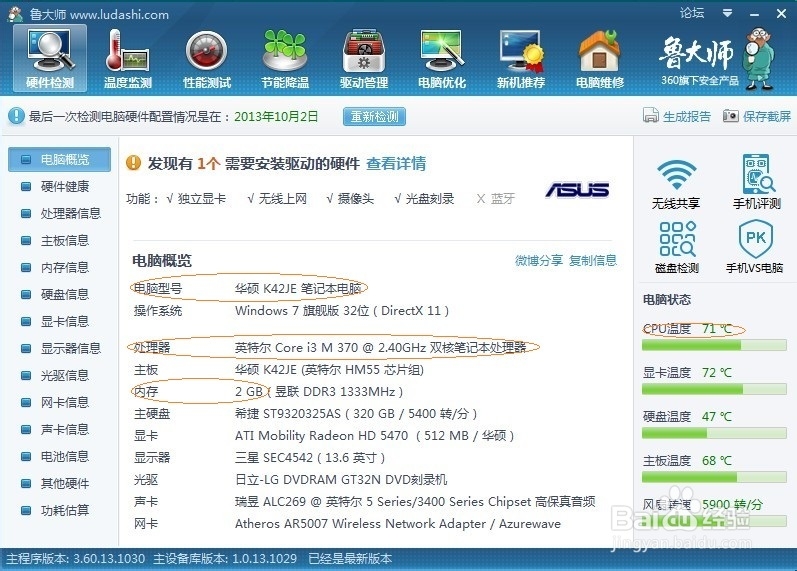797x571 pixels.
Task: Launch the 性能测试 performance test
Action: (x=206, y=58)
